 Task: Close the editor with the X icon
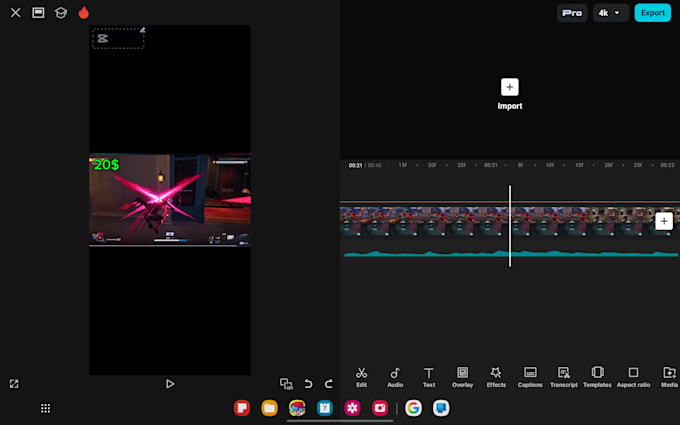point(16,13)
